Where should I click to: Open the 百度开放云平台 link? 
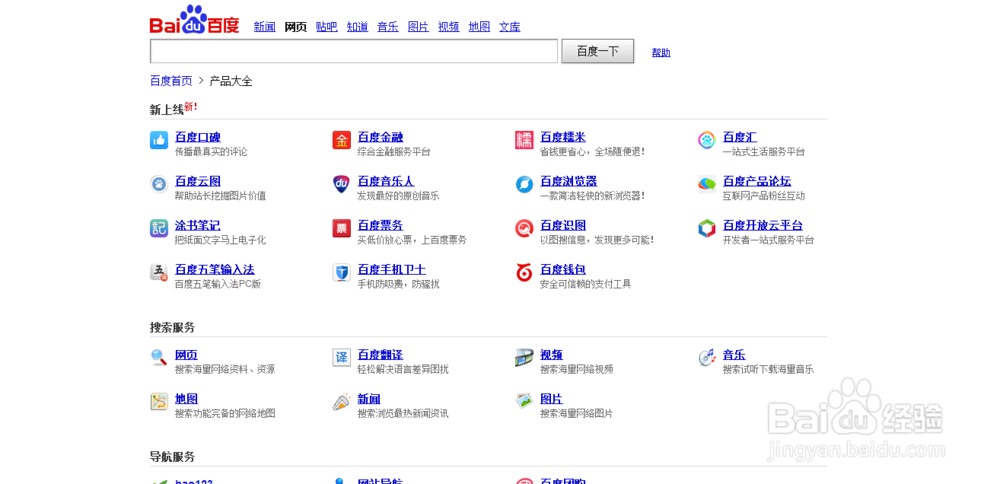(x=762, y=225)
